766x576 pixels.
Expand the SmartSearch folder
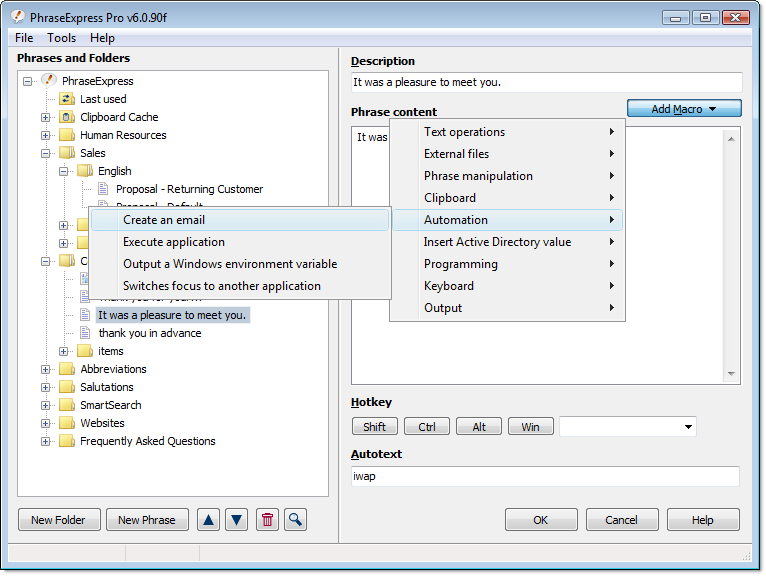[45, 405]
